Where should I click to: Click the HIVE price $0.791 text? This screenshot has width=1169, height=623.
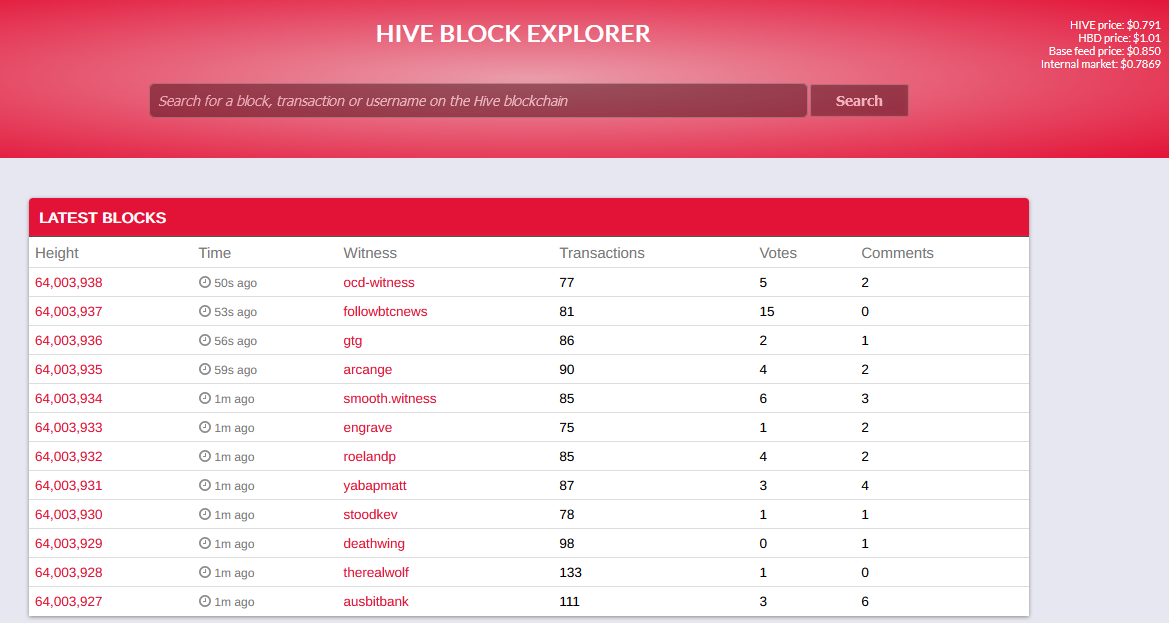pyautogui.click(x=1115, y=25)
